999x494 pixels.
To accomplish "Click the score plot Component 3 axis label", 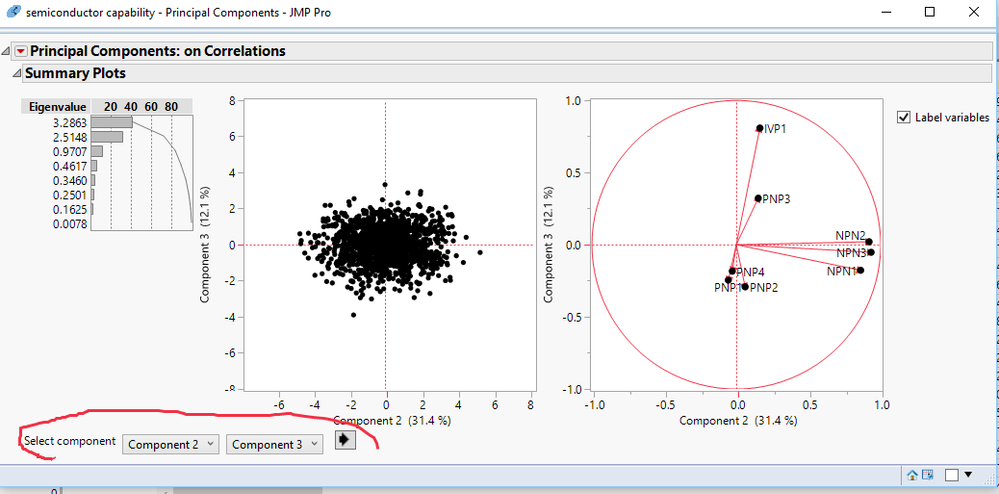I will click(206, 244).
